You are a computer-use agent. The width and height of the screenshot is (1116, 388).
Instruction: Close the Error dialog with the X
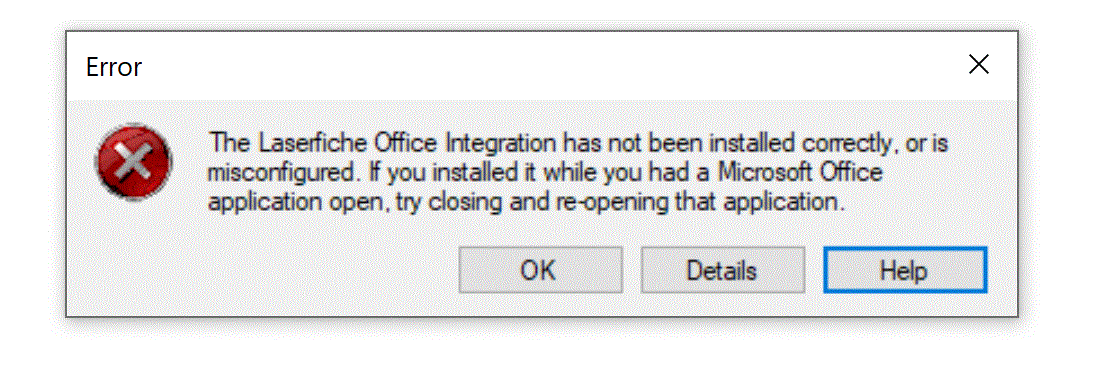[x=979, y=65]
